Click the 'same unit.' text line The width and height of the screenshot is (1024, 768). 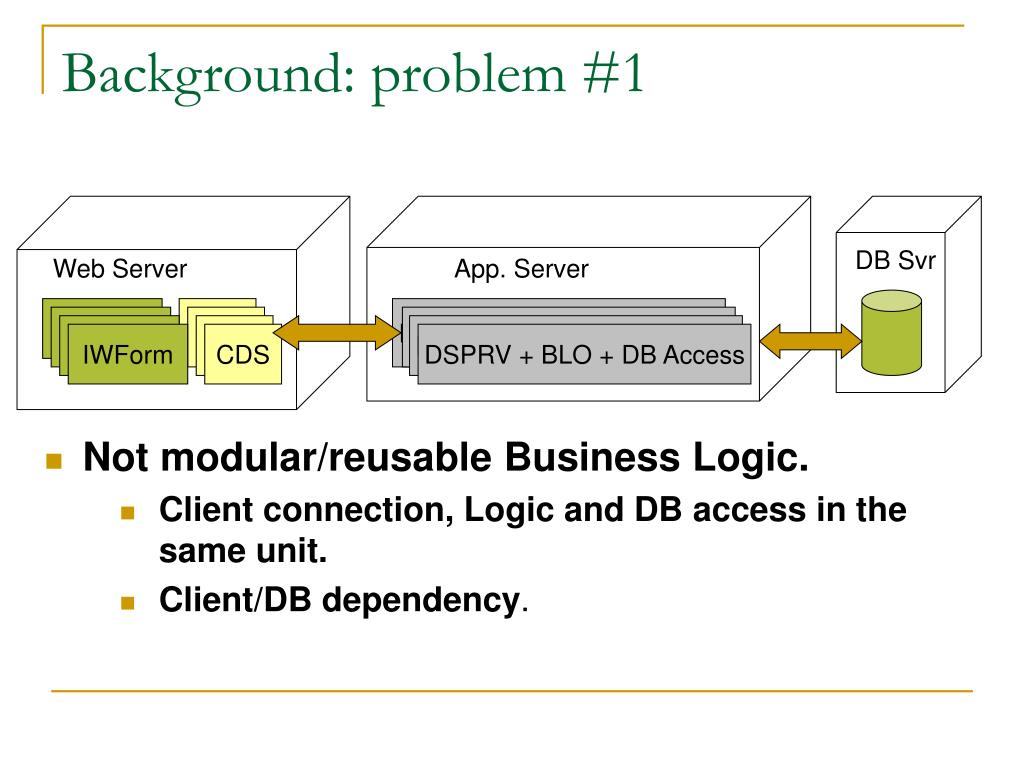click(x=243, y=551)
